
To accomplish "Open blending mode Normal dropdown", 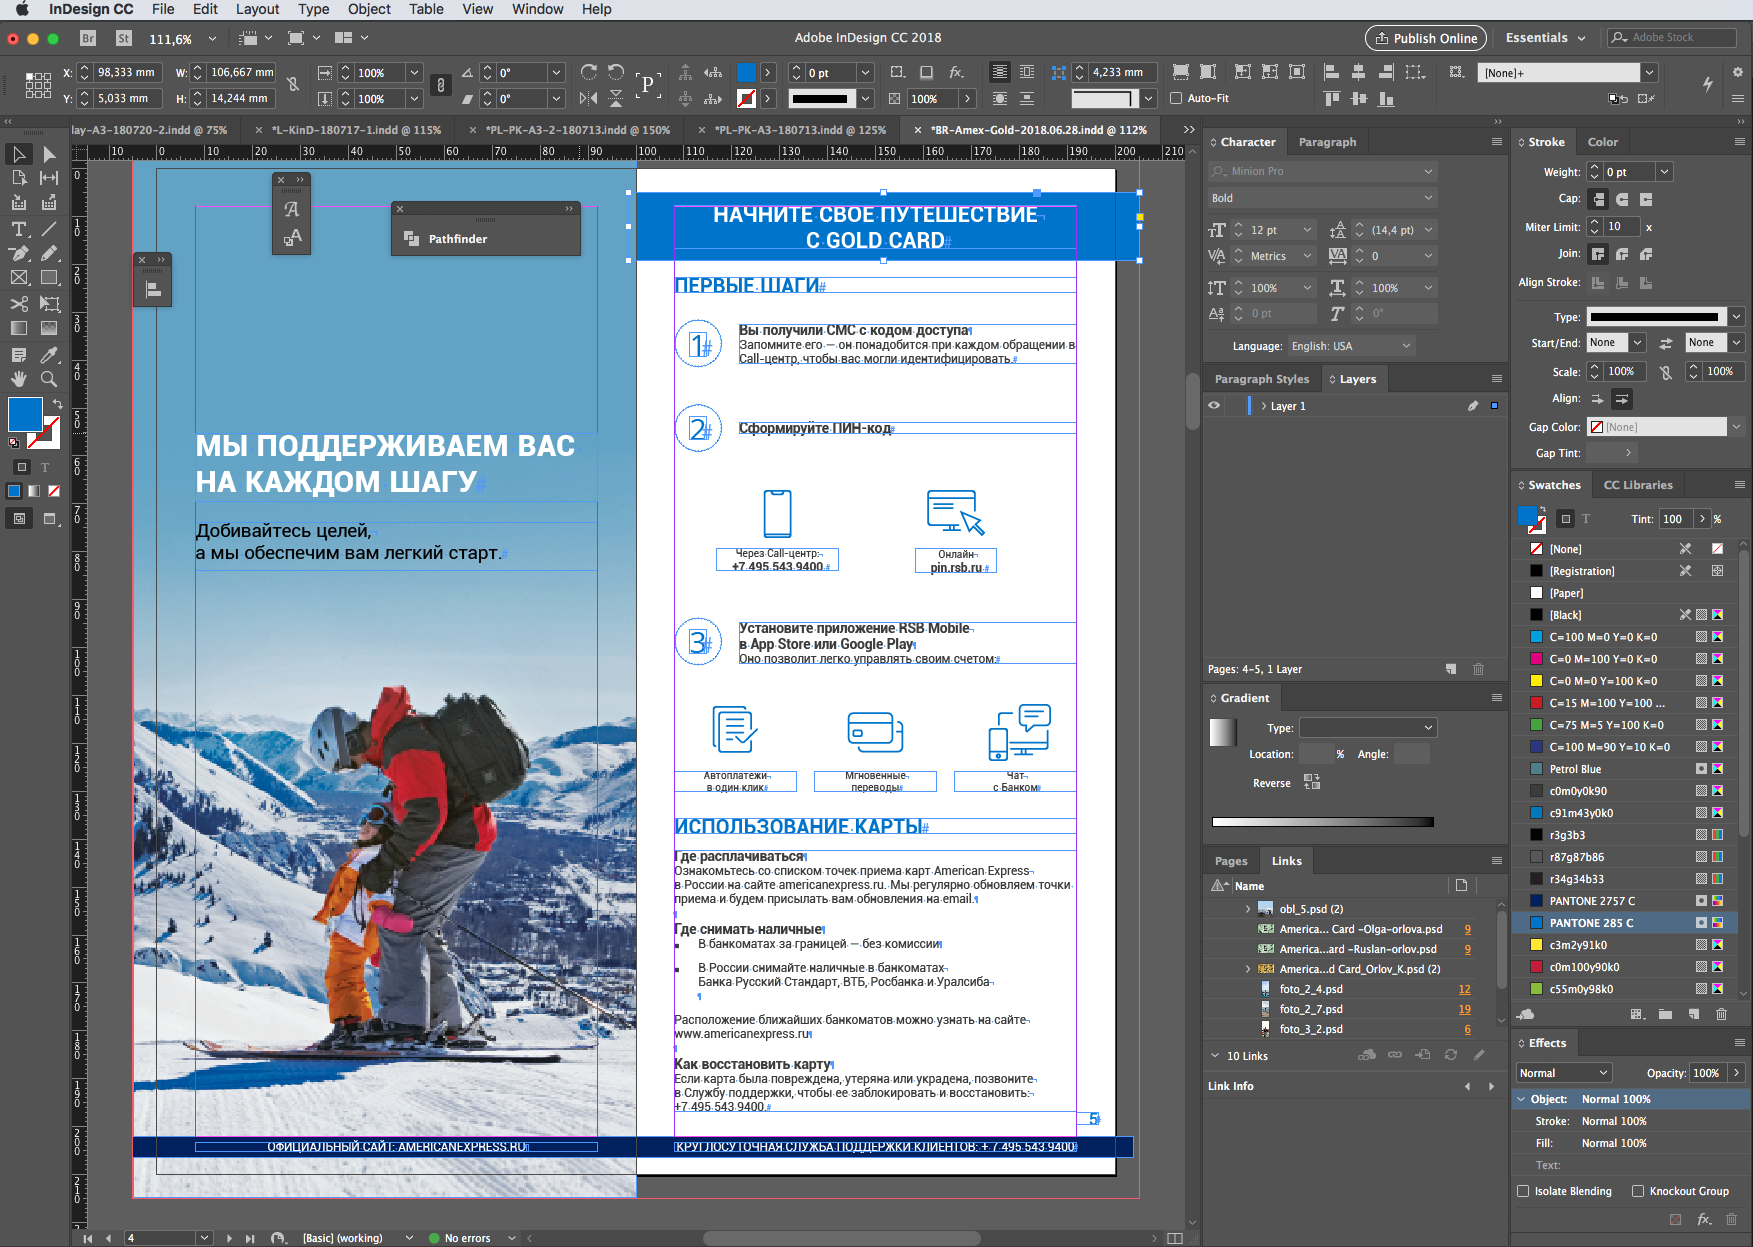I will tap(1563, 1073).
